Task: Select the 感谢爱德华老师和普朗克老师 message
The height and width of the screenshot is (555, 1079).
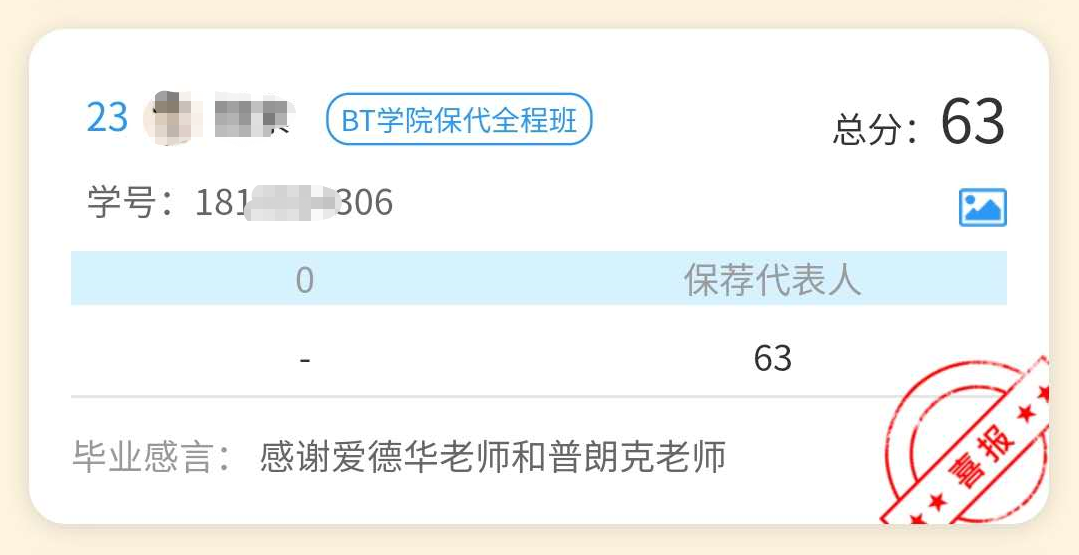Action: tap(493, 457)
